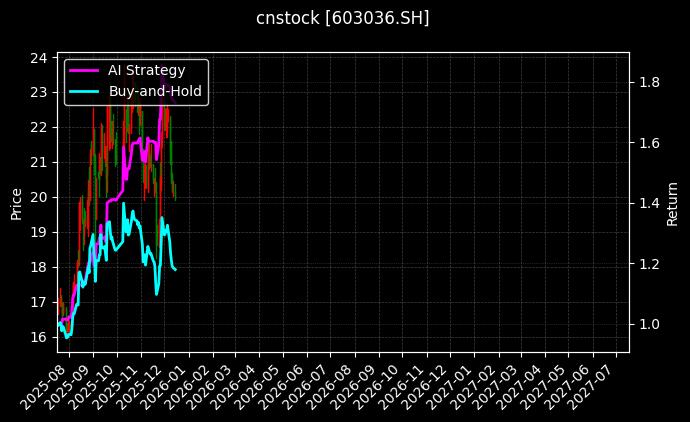
Task: Click the 16 price tick label
Action: coord(39,337)
